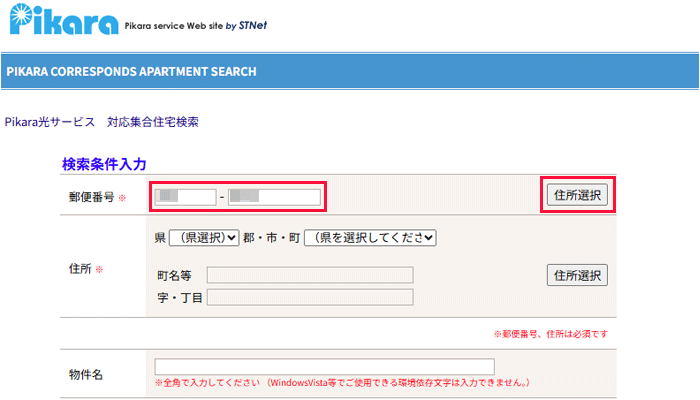Viewport: 700px width, 400px height.
Task: Click the red ※郵便番号、住所は必須です notice
Action: point(550,333)
